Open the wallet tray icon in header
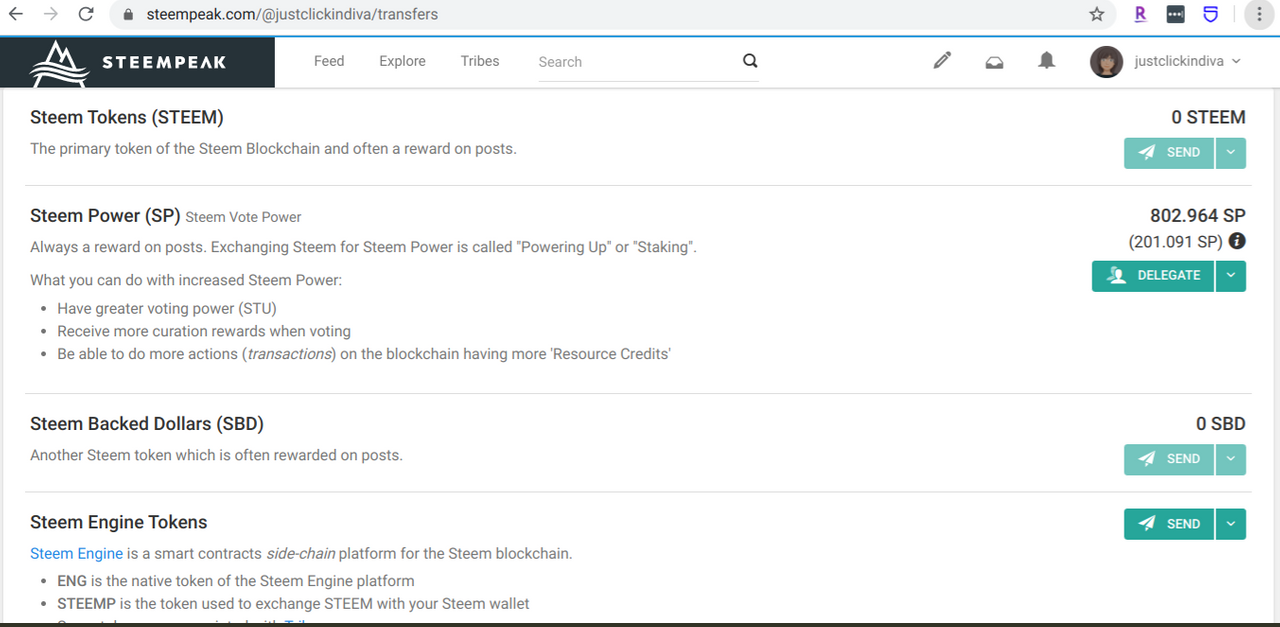This screenshot has height=627, width=1280. (x=994, y=62)
